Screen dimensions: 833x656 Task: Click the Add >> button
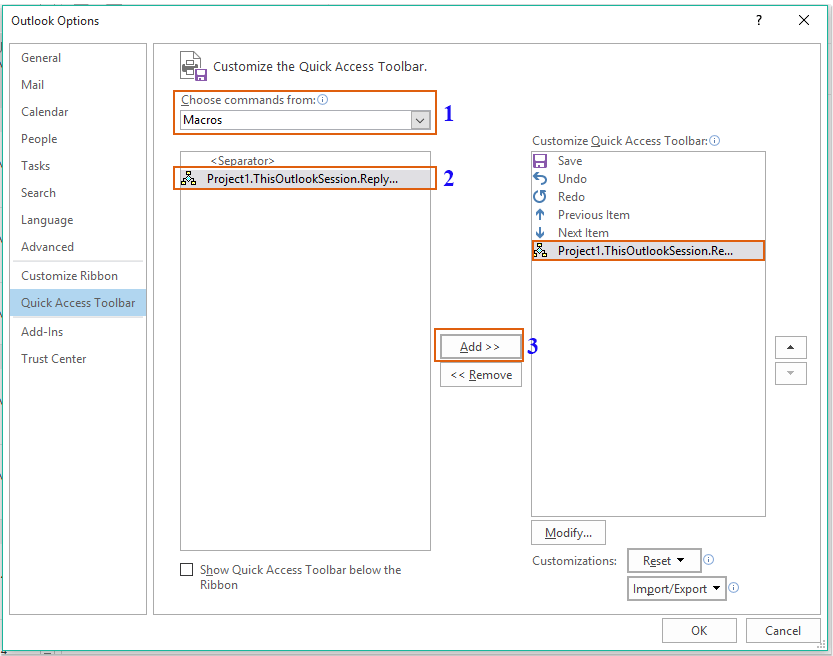(x=480, y=347)
